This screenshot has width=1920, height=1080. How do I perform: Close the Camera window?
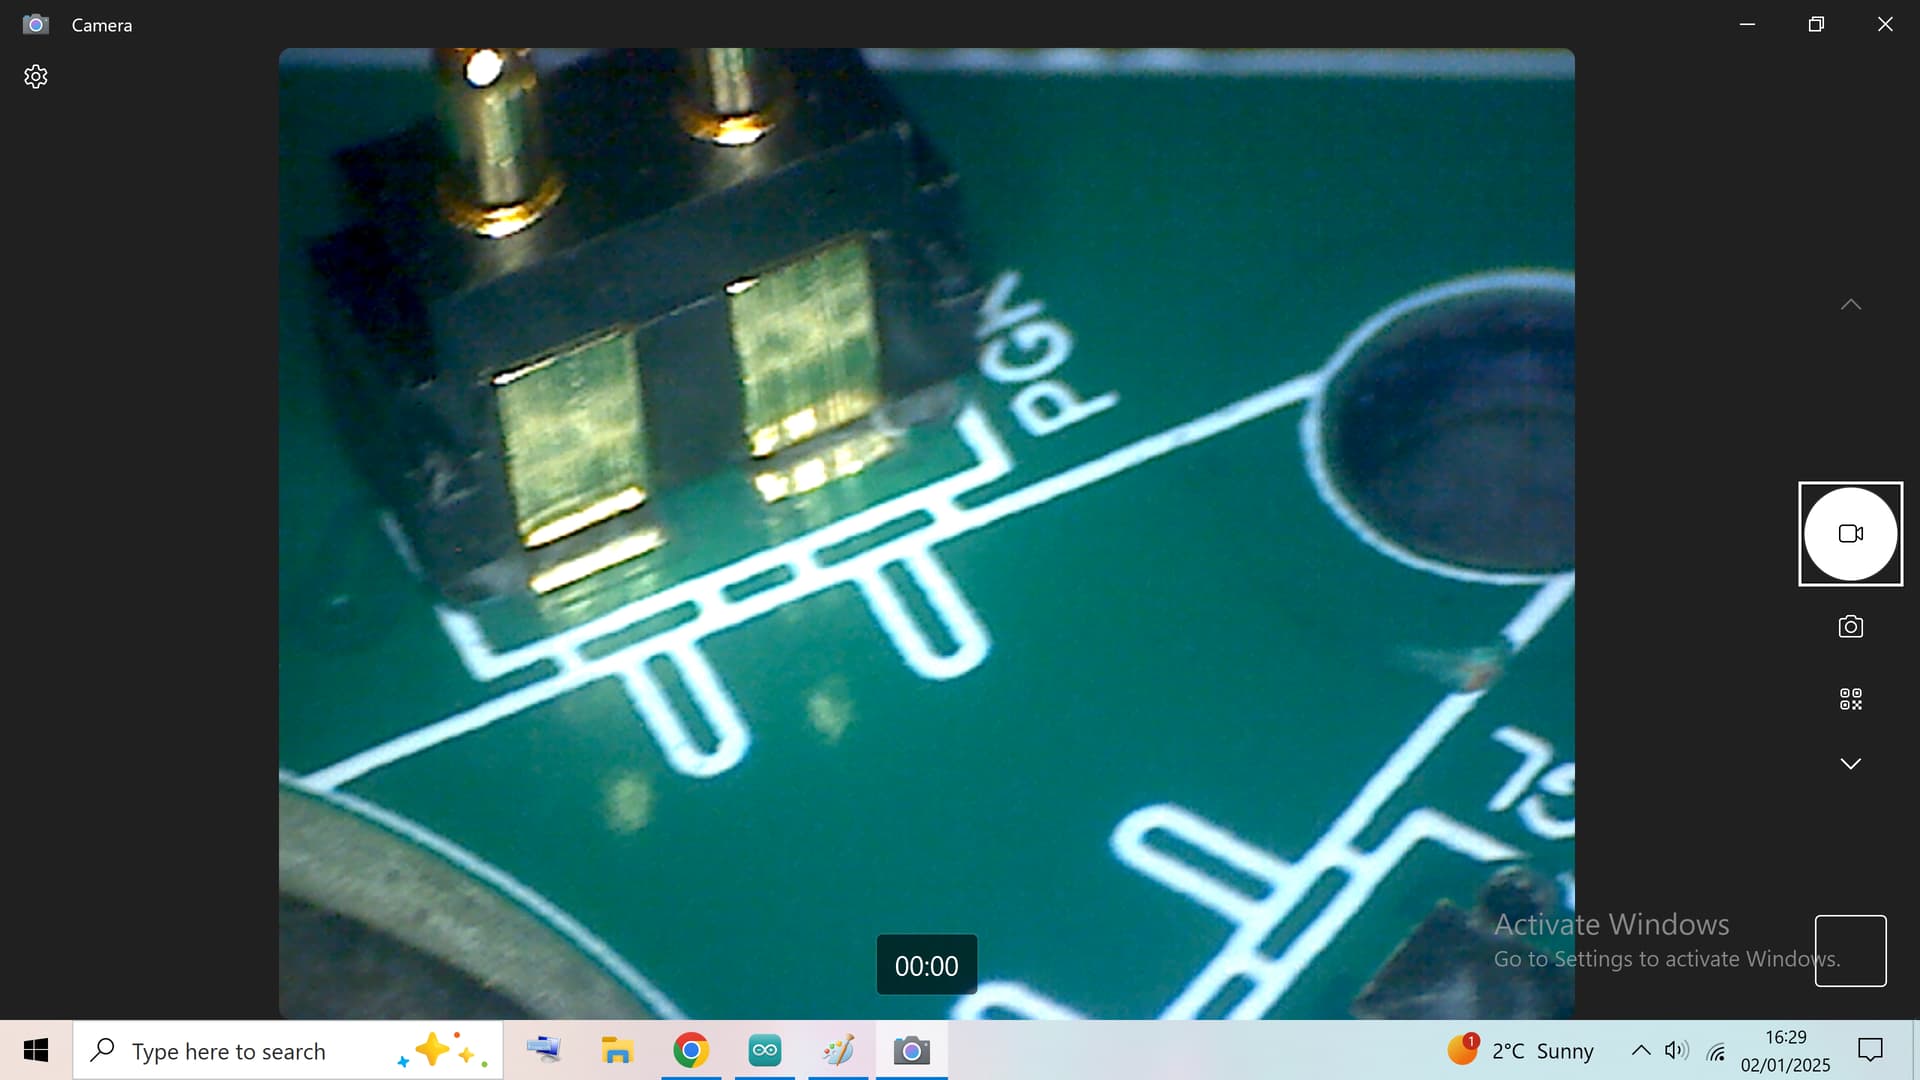pyautogui.click(x=1885, y=24)
